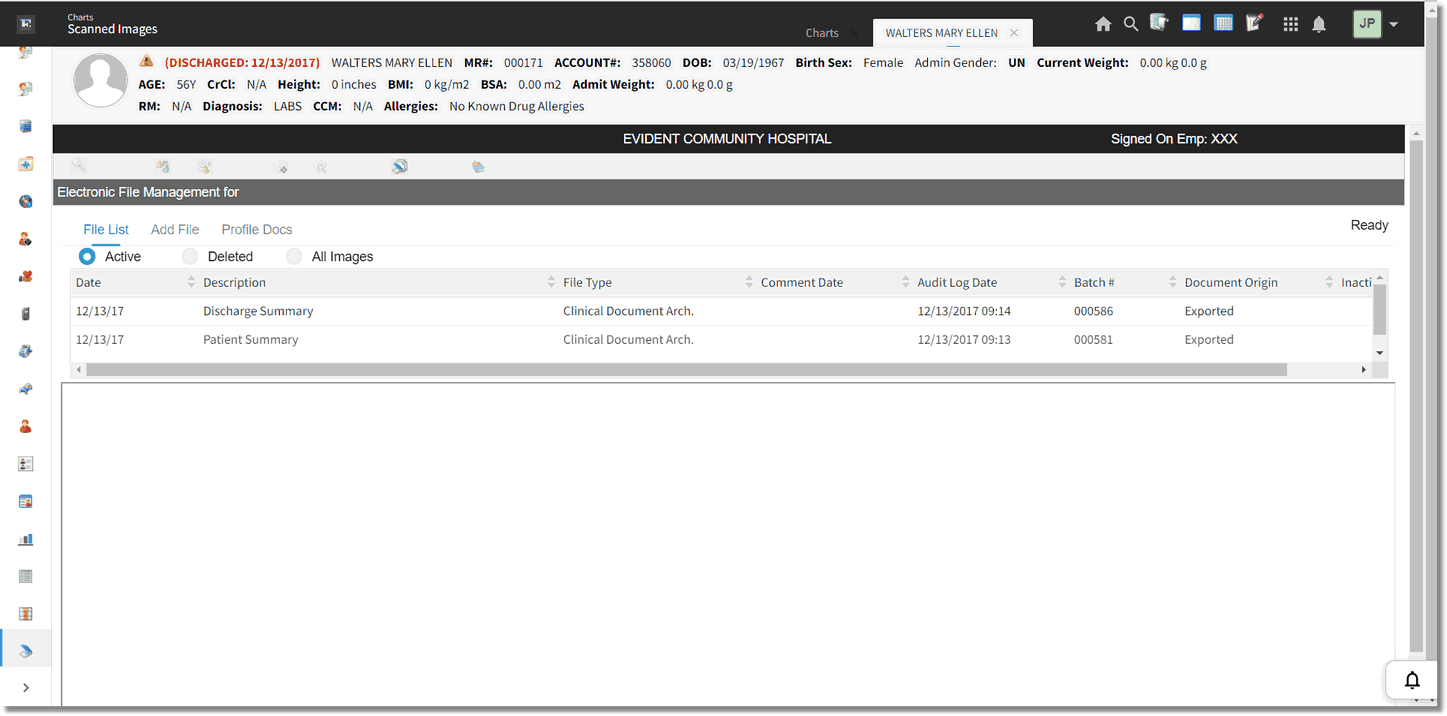The image size is (1447, 716).
Task: Click the warning triangle next to DISCHARGED
Action: (147, 61)
